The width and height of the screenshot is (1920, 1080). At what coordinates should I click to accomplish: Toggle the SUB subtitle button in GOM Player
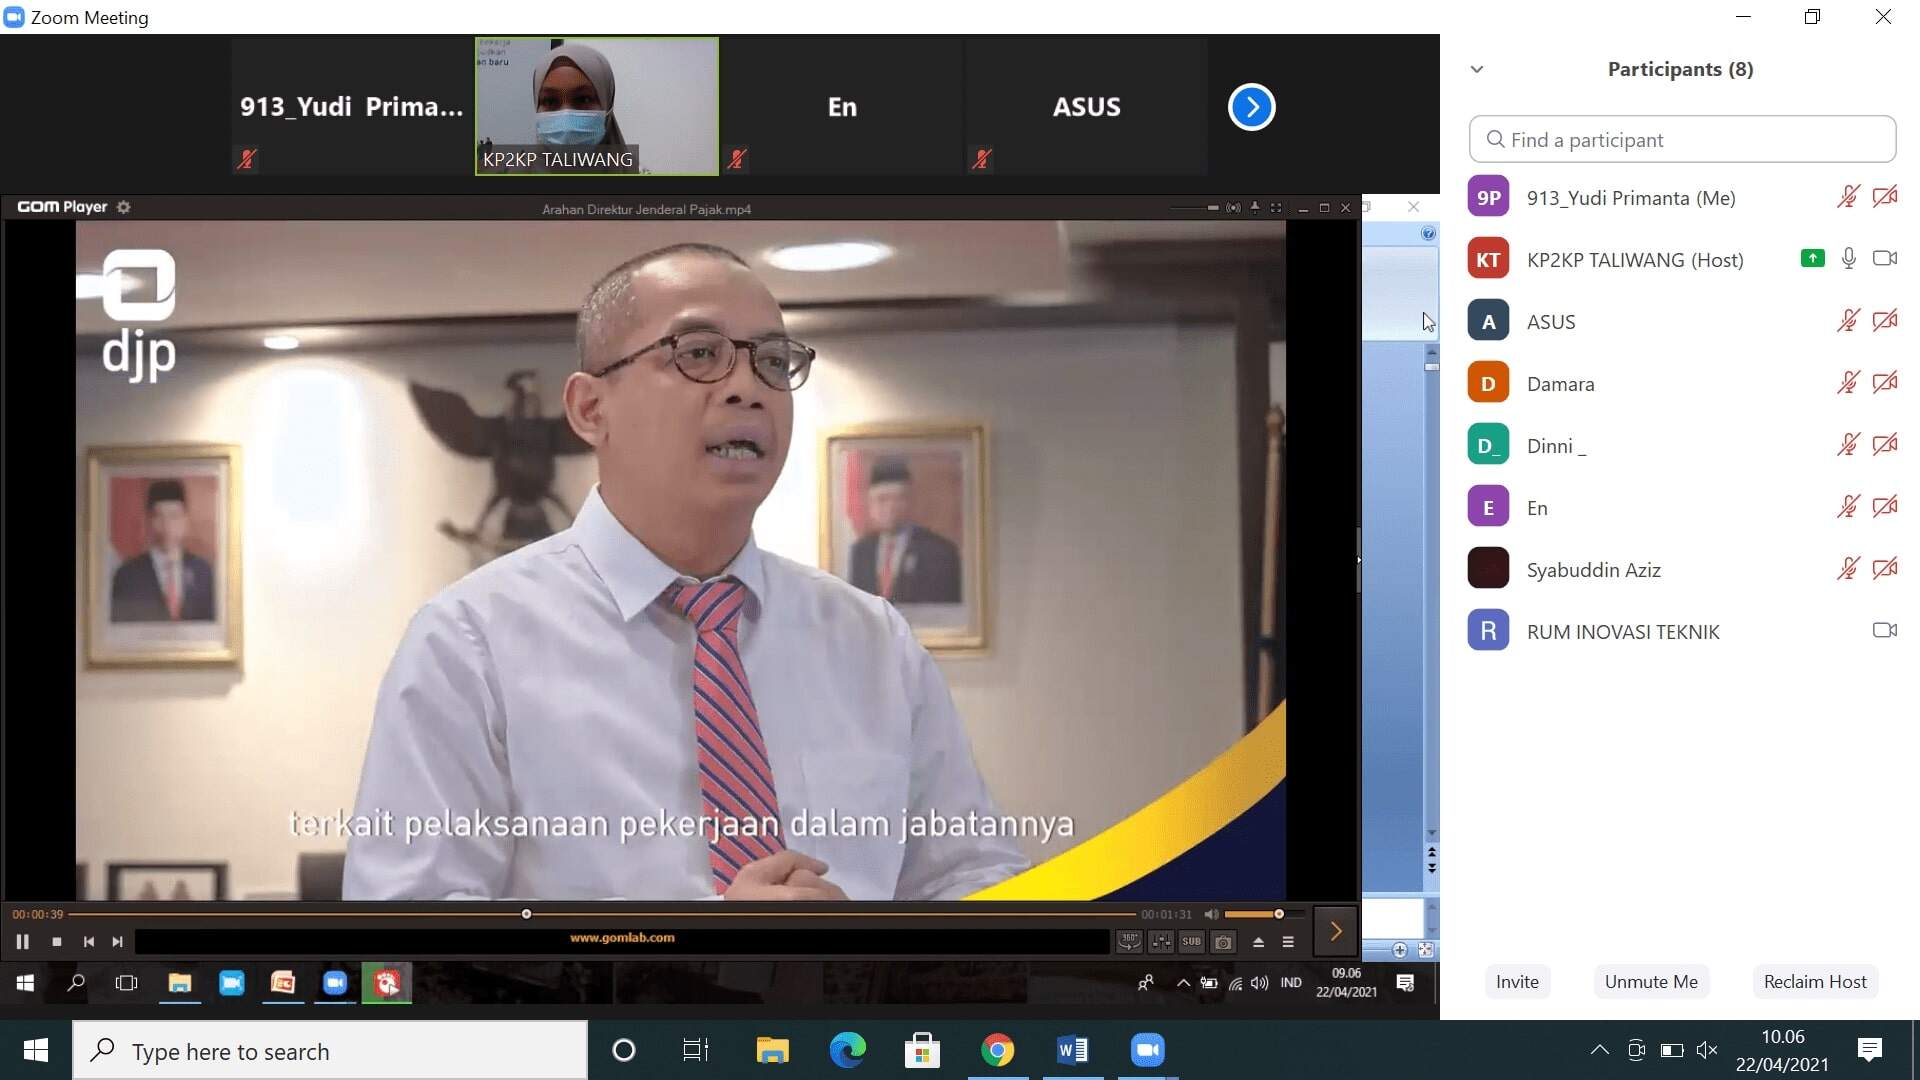pyautogui.click(x=1191, y=942)
